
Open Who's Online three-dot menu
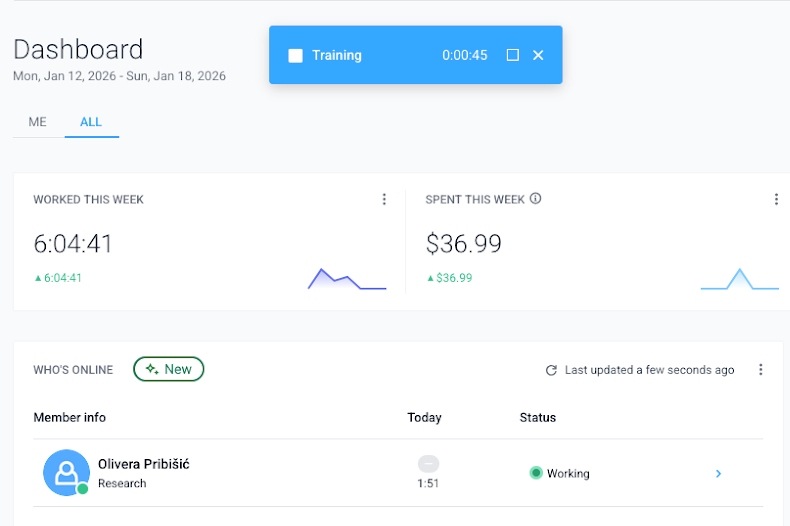click(760, 370)
